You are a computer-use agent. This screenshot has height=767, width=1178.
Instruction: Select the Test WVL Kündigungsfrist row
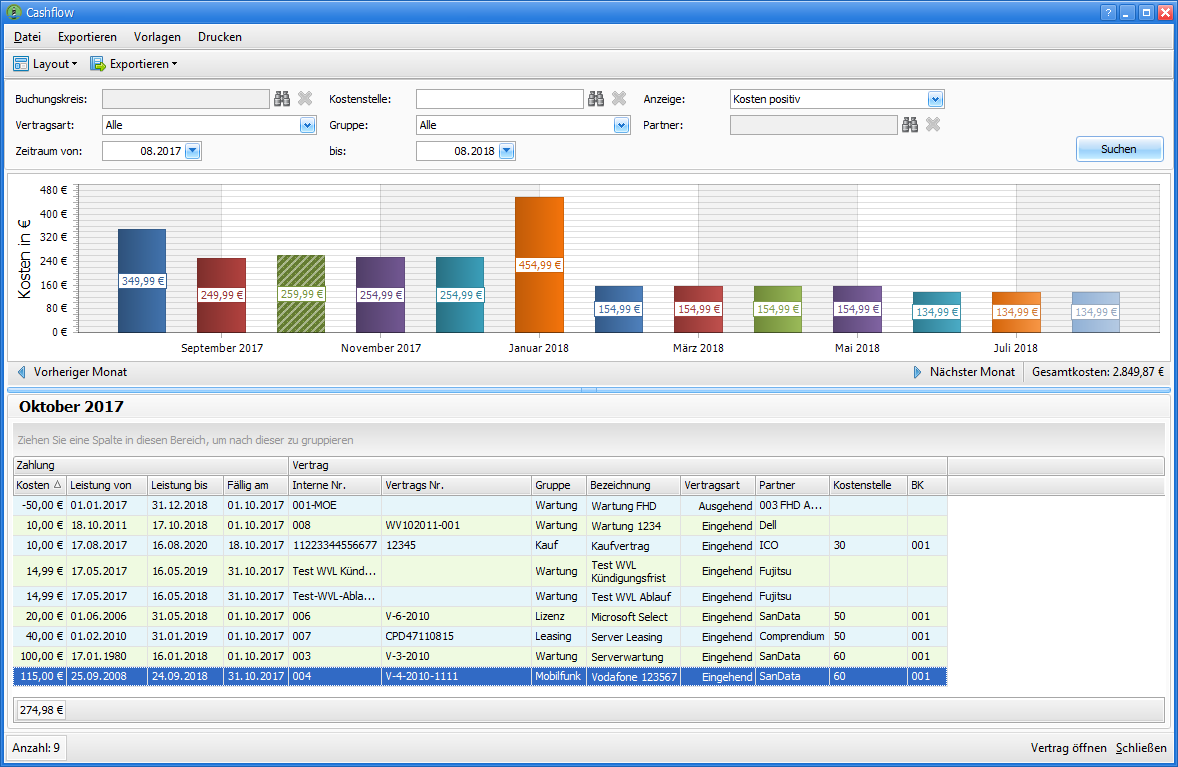[x=480, y=571]
